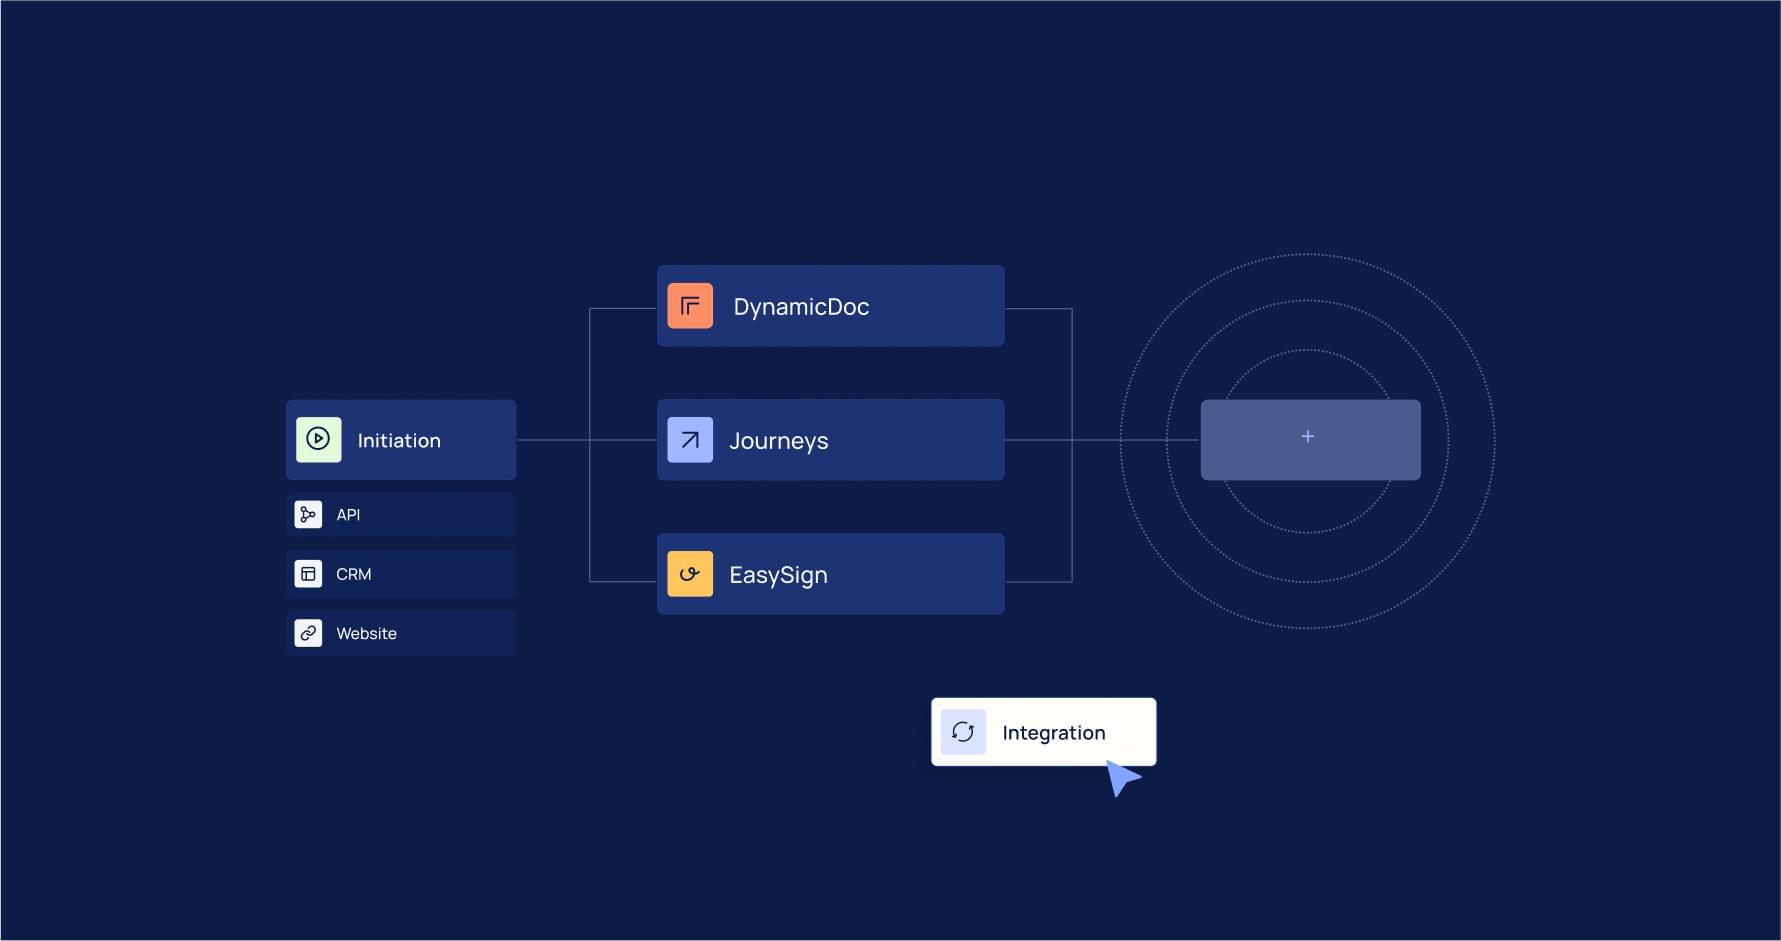Select the Website row label

(x=366, y=634)
